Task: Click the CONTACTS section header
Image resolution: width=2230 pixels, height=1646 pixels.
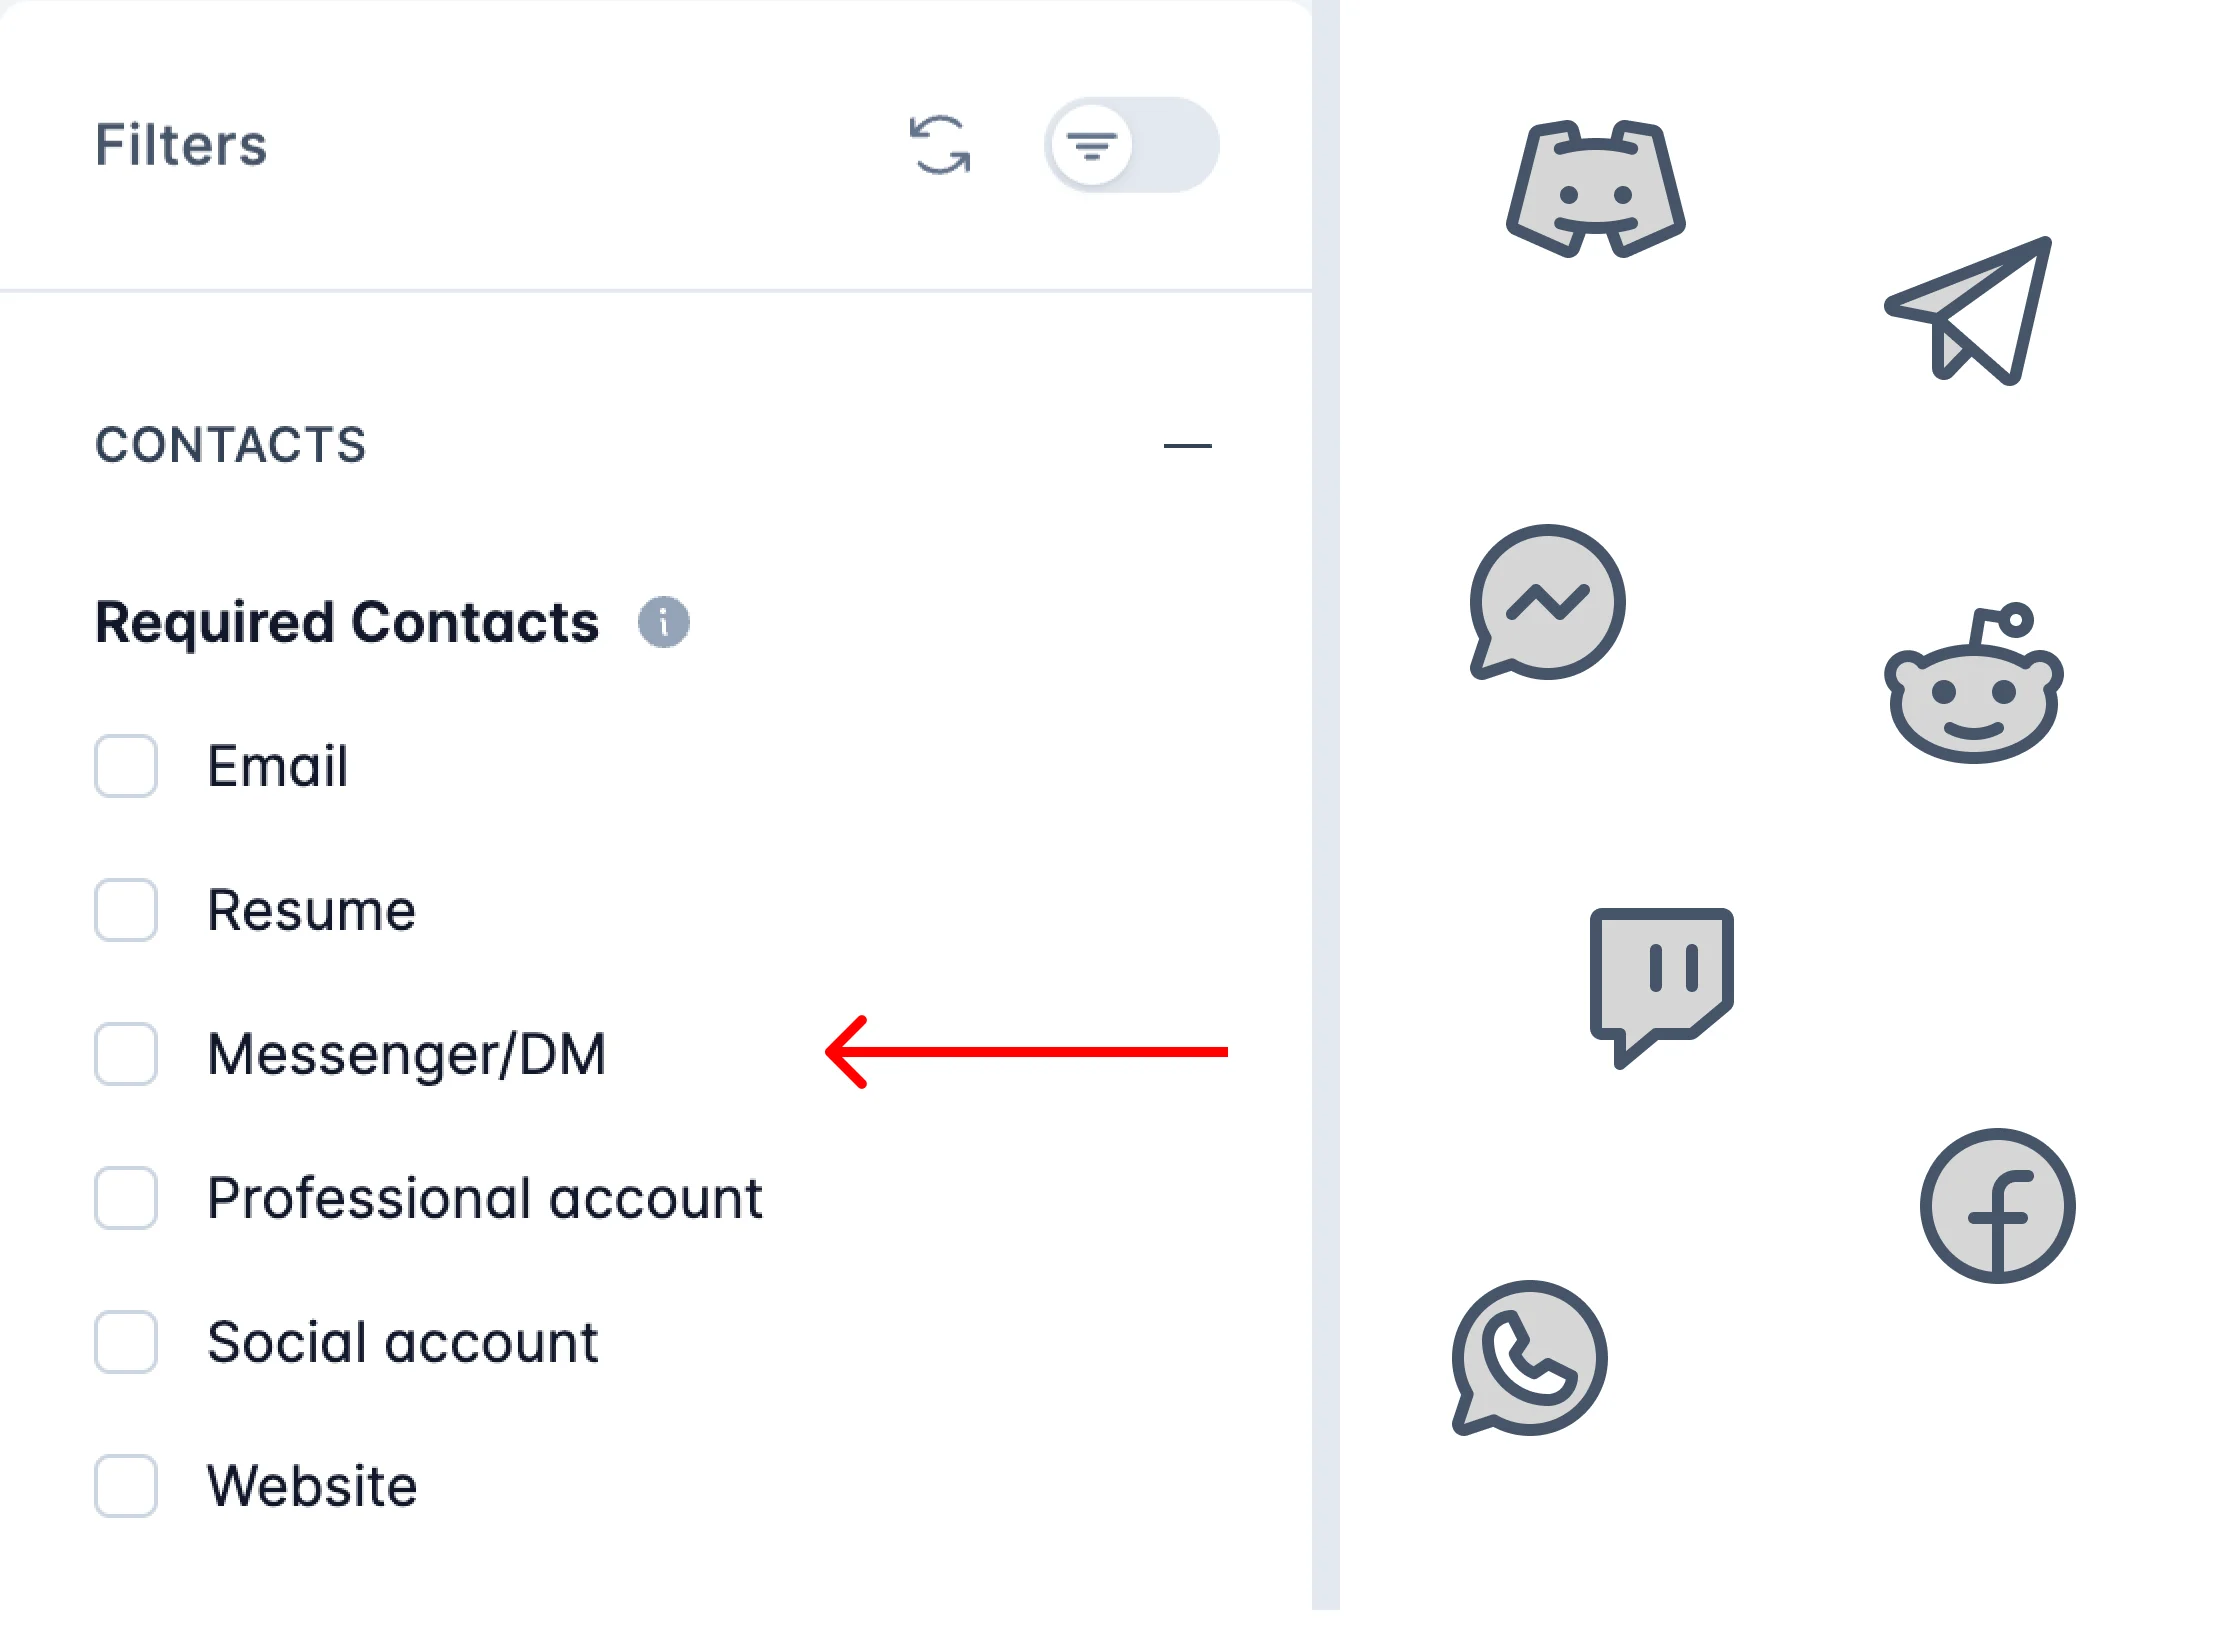Action: pyautogui.click(x=231, y=445)
